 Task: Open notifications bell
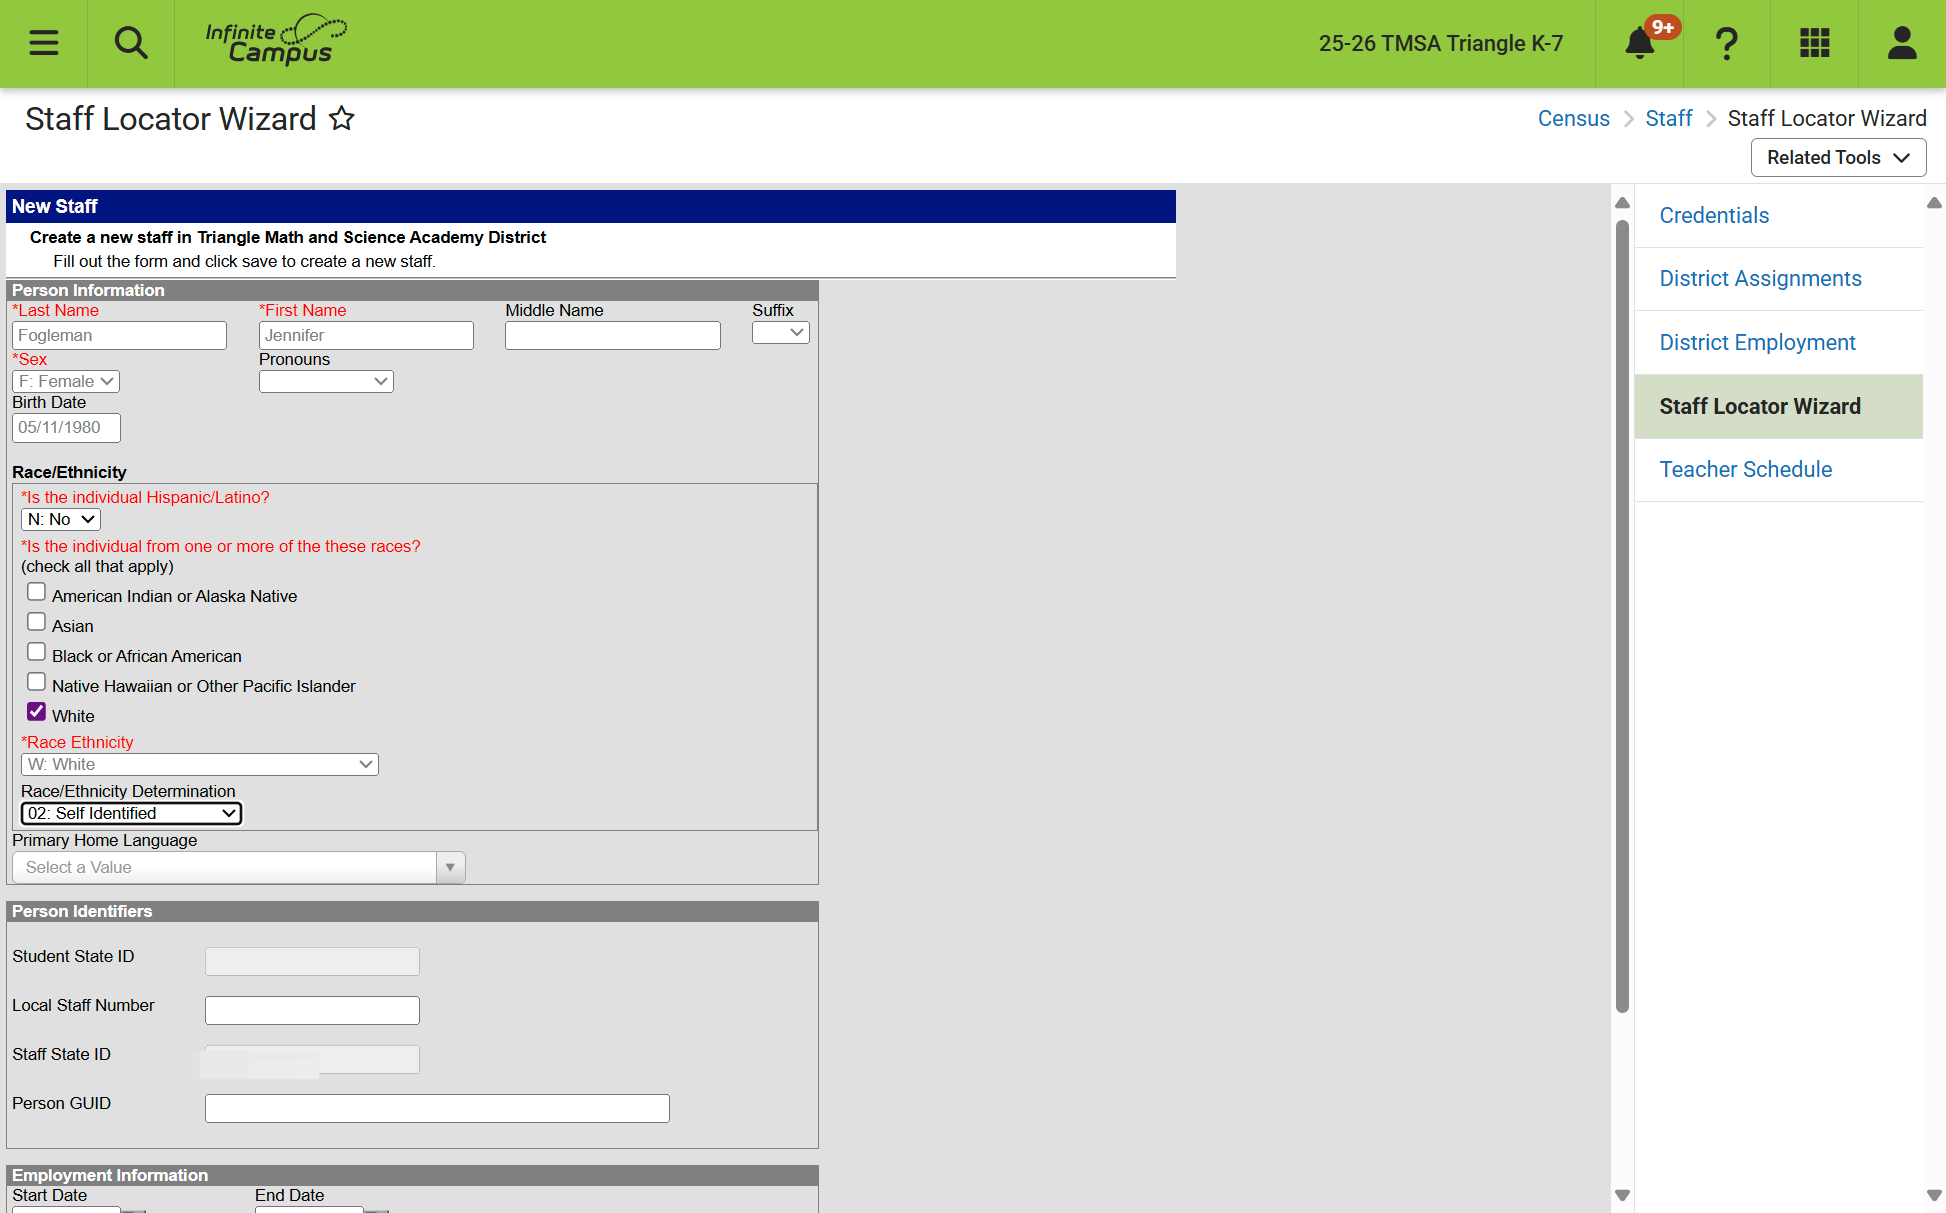click(1639, 43)
